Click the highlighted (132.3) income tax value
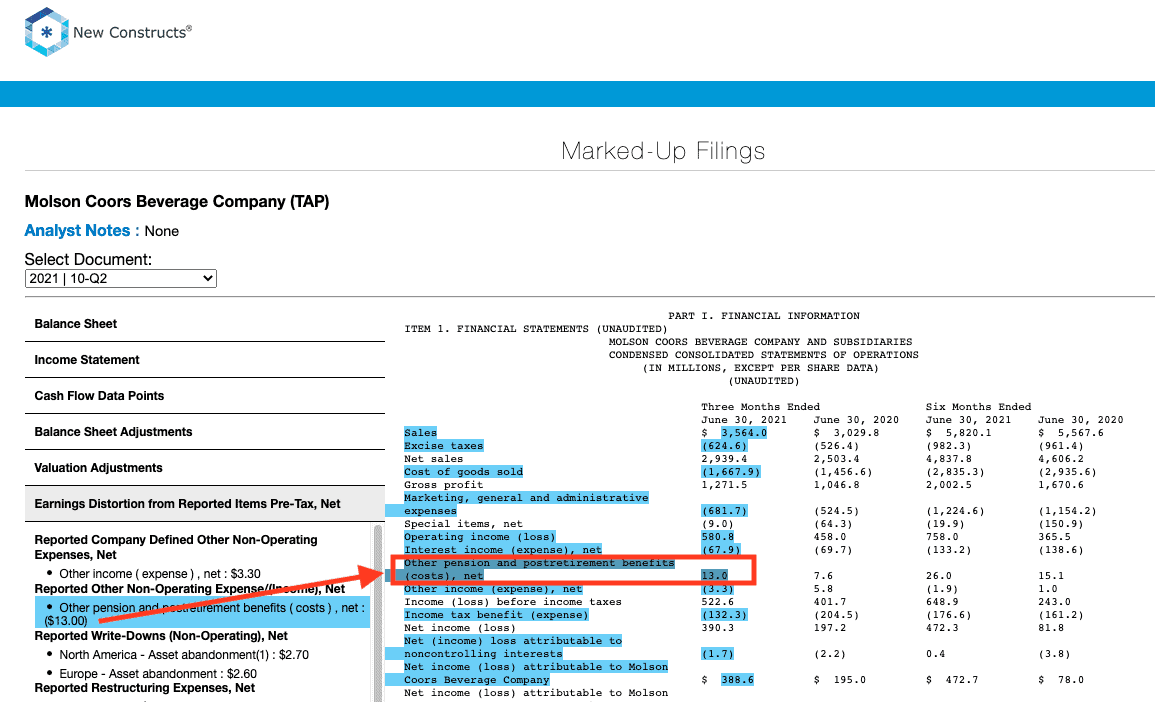This screenshot has height=702, width=1155. pyautogui.click(x=725, y=615)
